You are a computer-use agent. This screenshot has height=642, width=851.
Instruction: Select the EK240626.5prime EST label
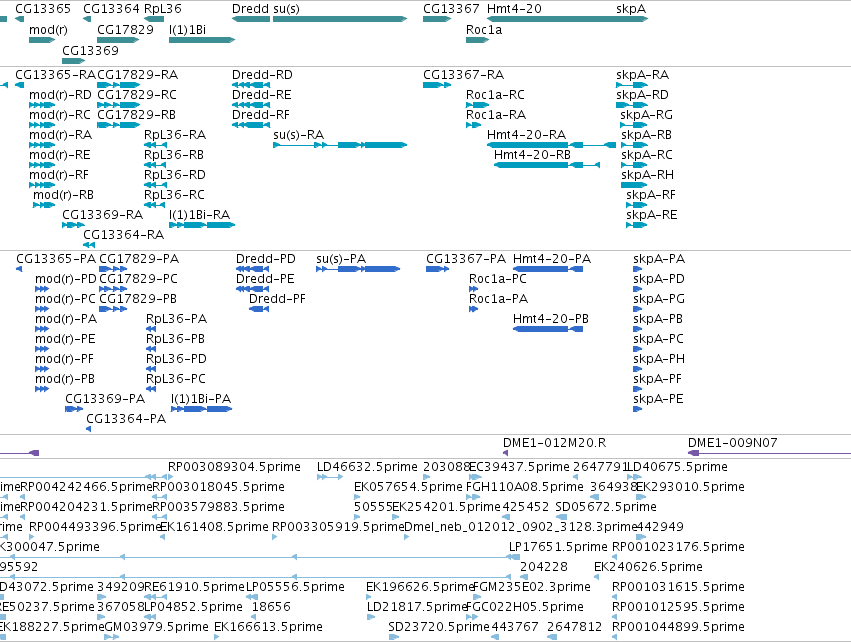[x=648, y=567]
